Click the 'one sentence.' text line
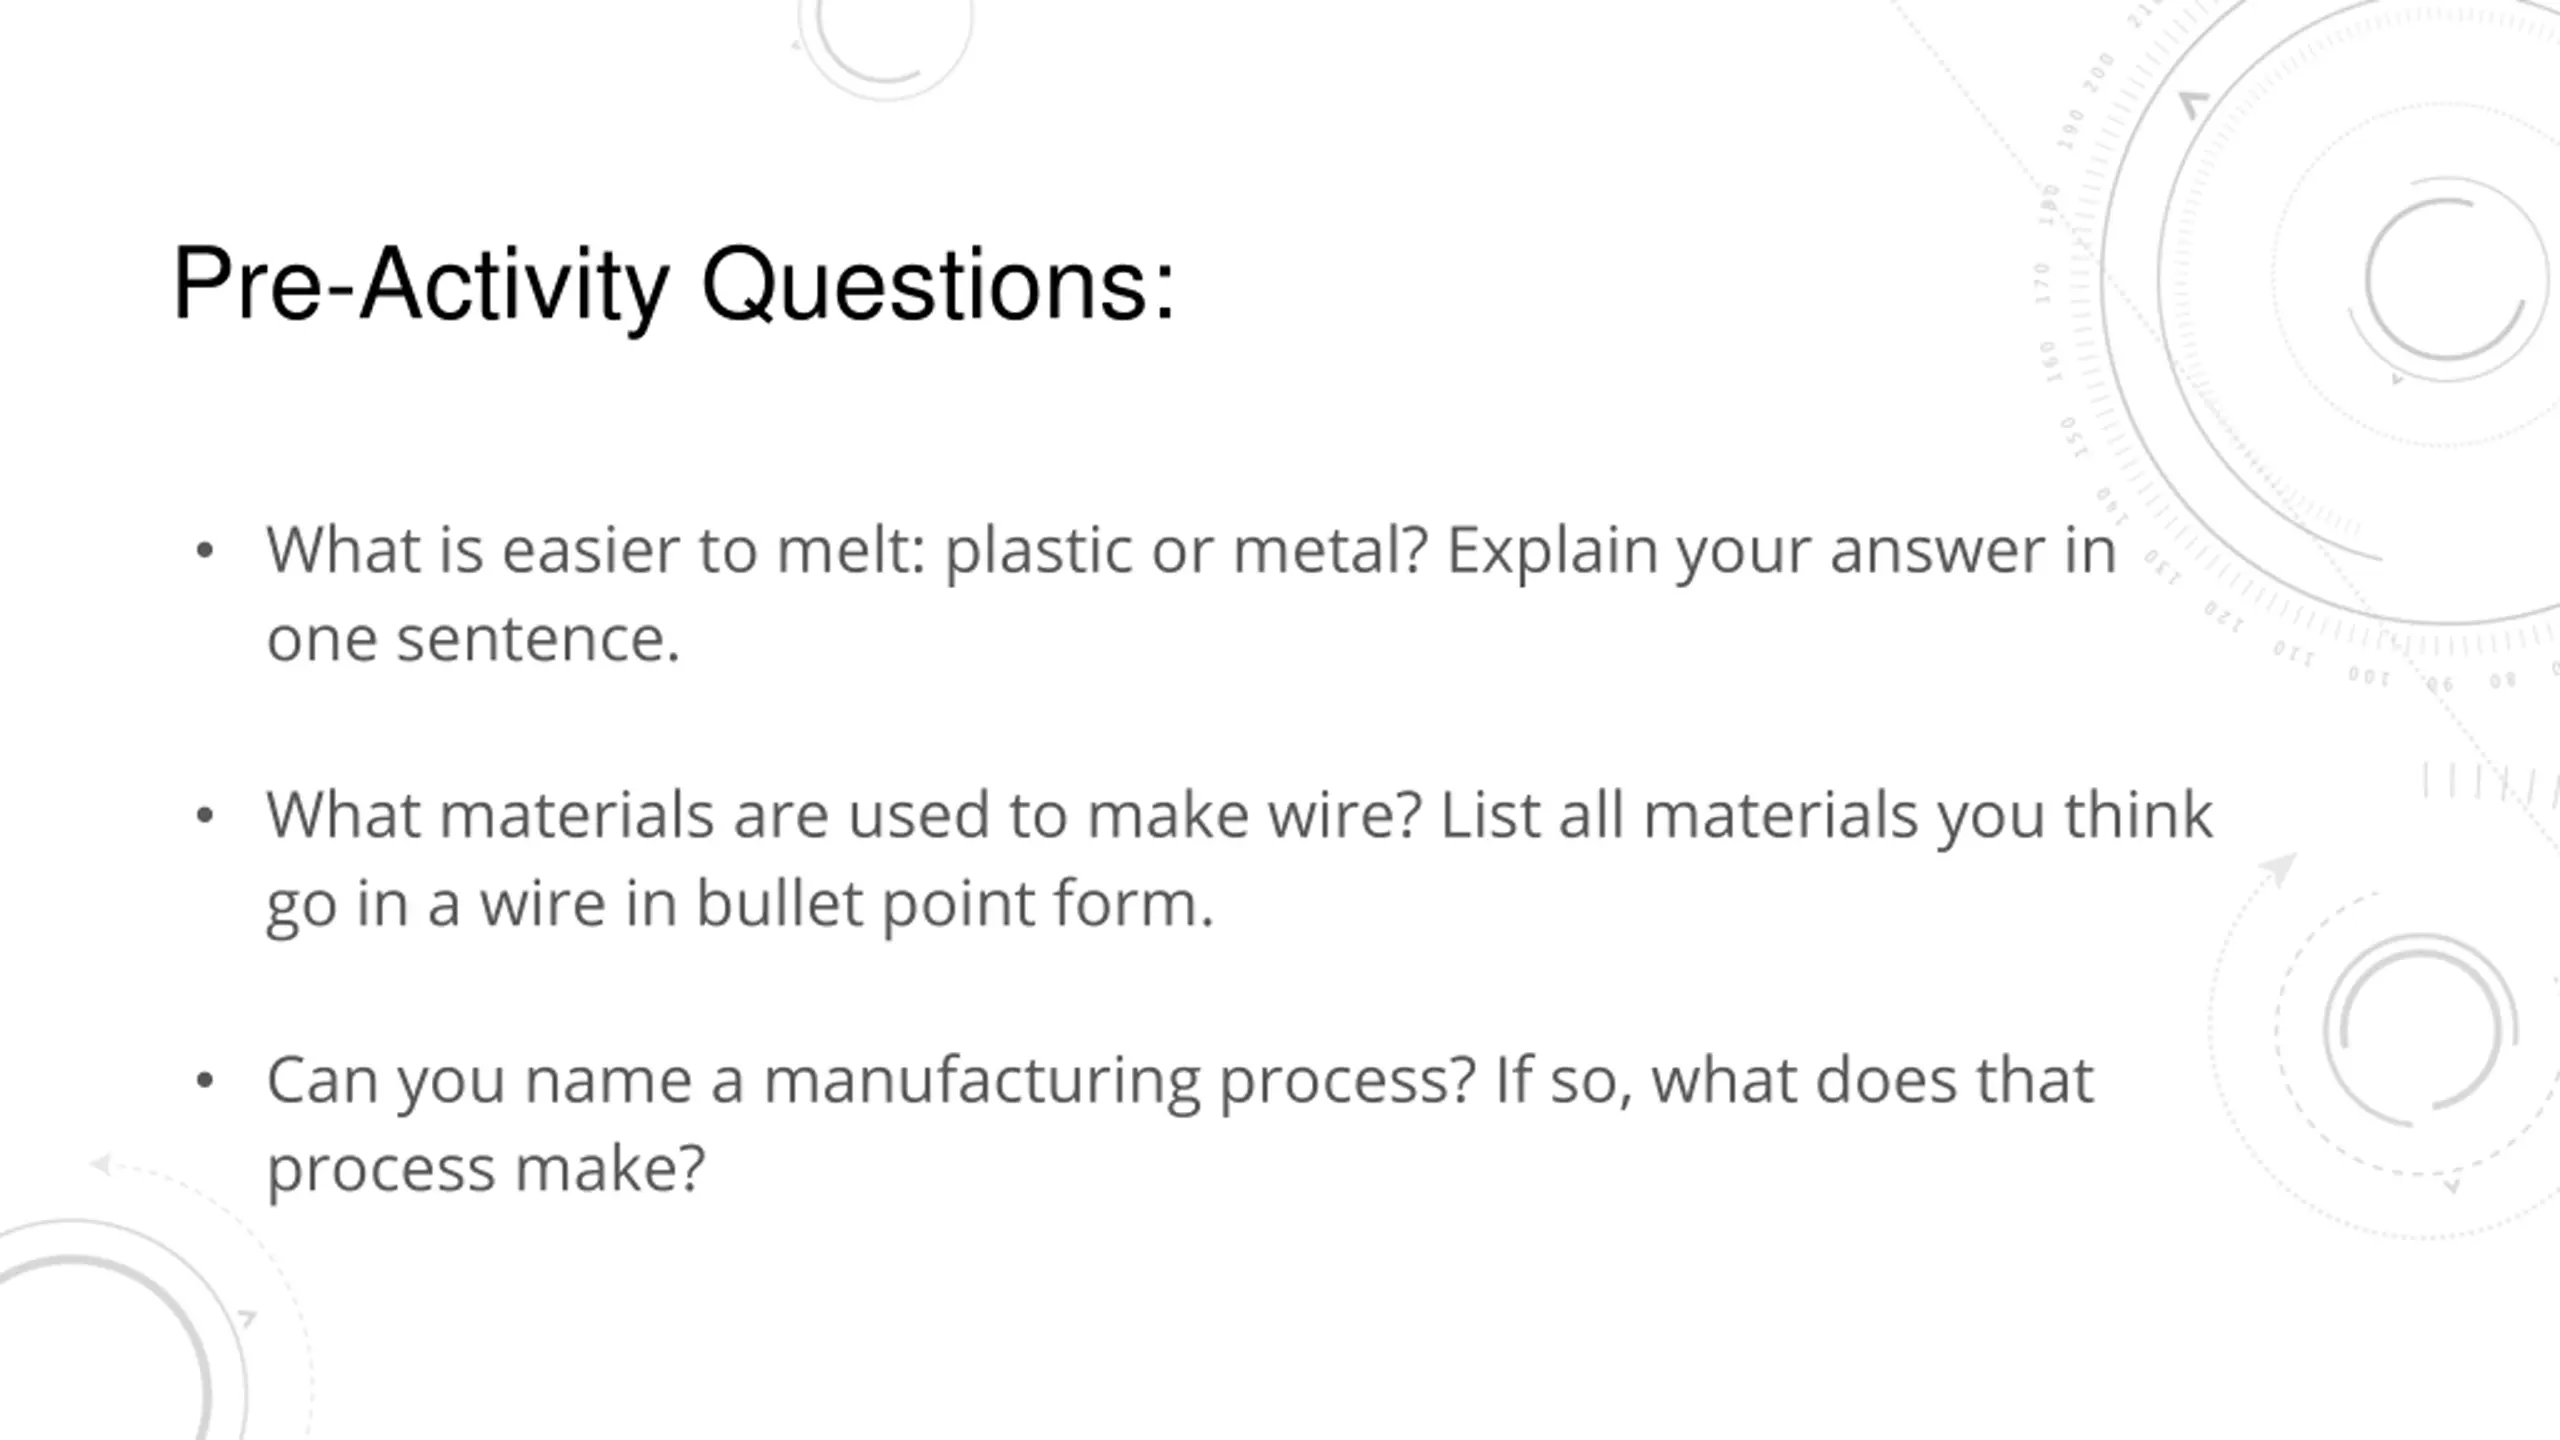 (x=473, y=639)
